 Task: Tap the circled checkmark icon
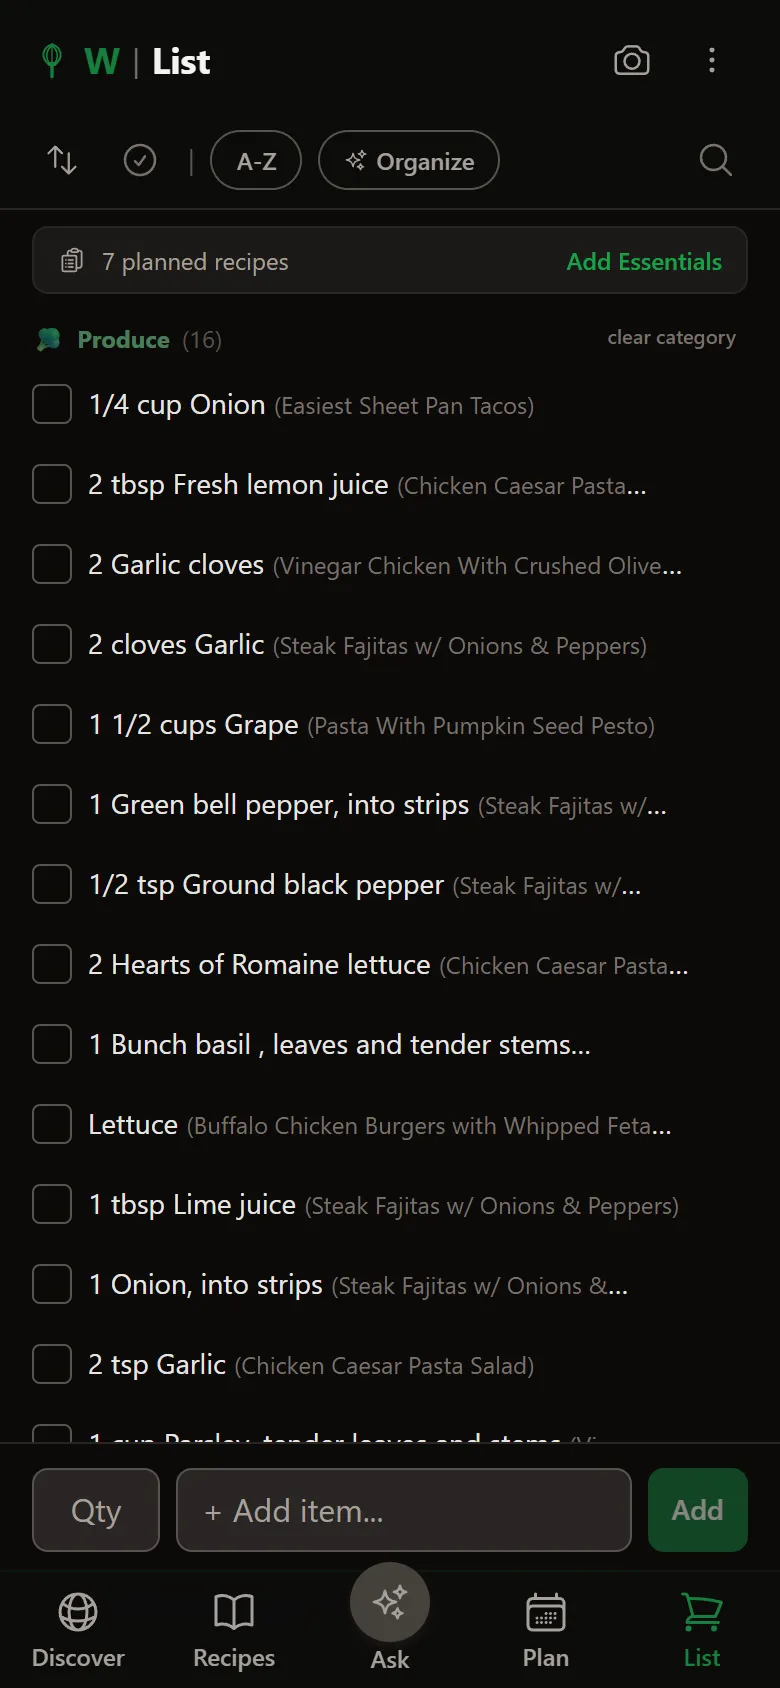coord(140,160)
